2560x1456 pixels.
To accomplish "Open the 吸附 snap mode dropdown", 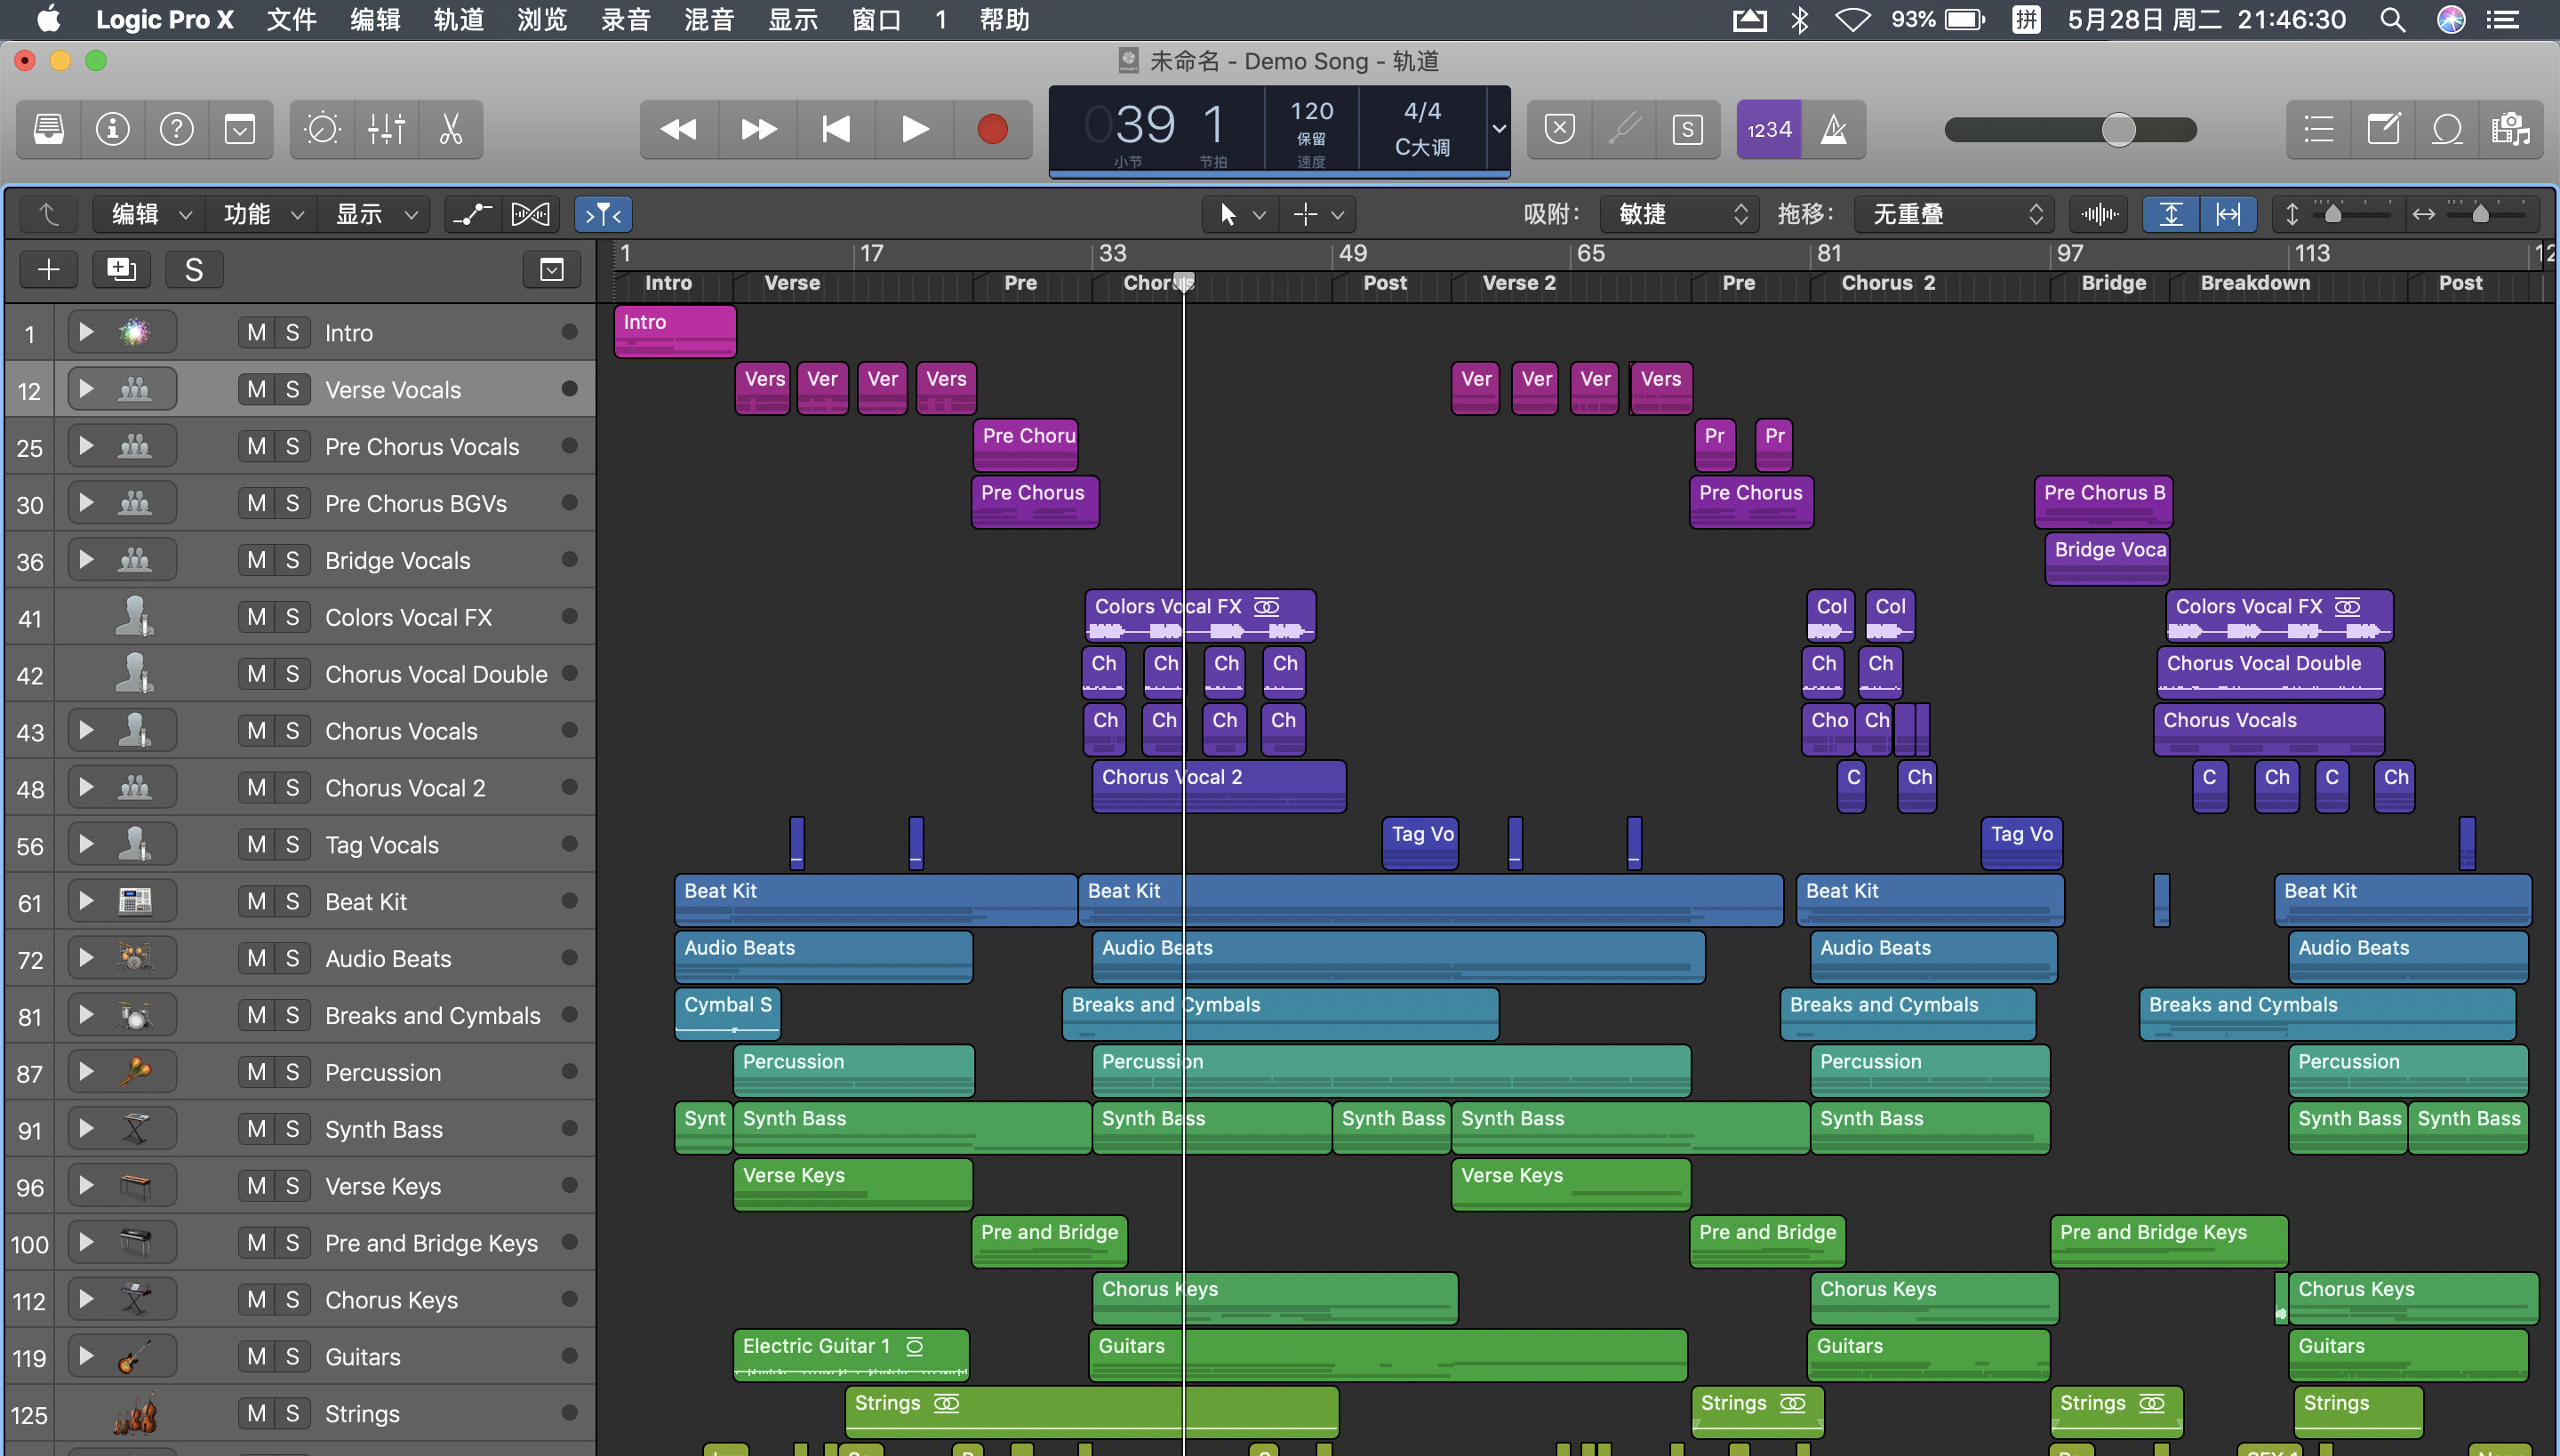I will click(x=1679, y=214).
